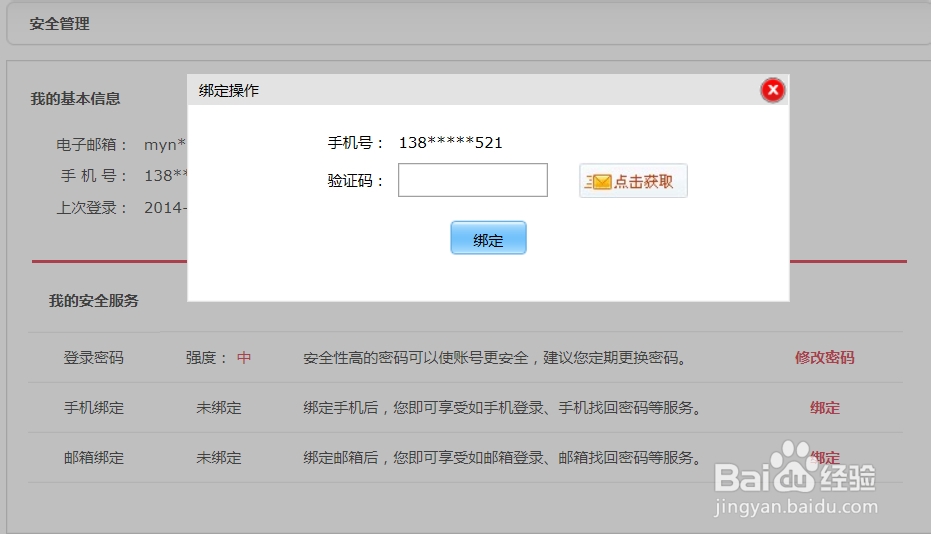Click the password security description text

(x=495, y=357)
